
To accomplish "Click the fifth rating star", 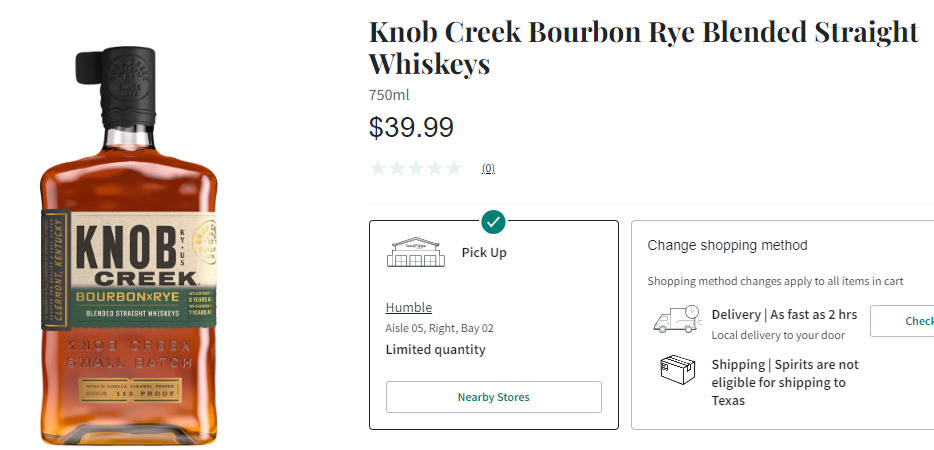I will [454, 168].
